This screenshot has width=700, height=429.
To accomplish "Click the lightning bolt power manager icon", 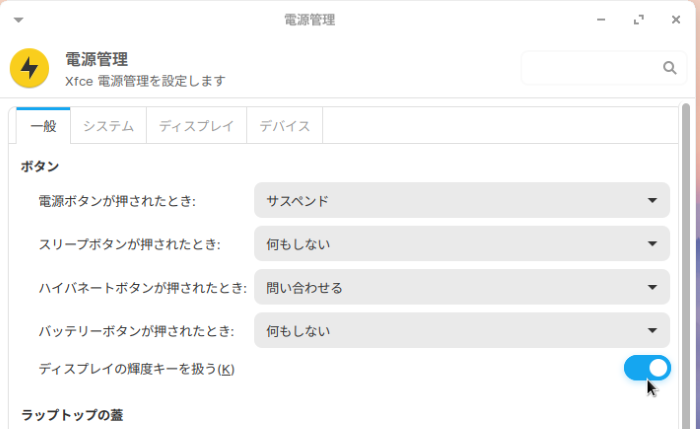I will pyautogui.click(x=30, y=68).
